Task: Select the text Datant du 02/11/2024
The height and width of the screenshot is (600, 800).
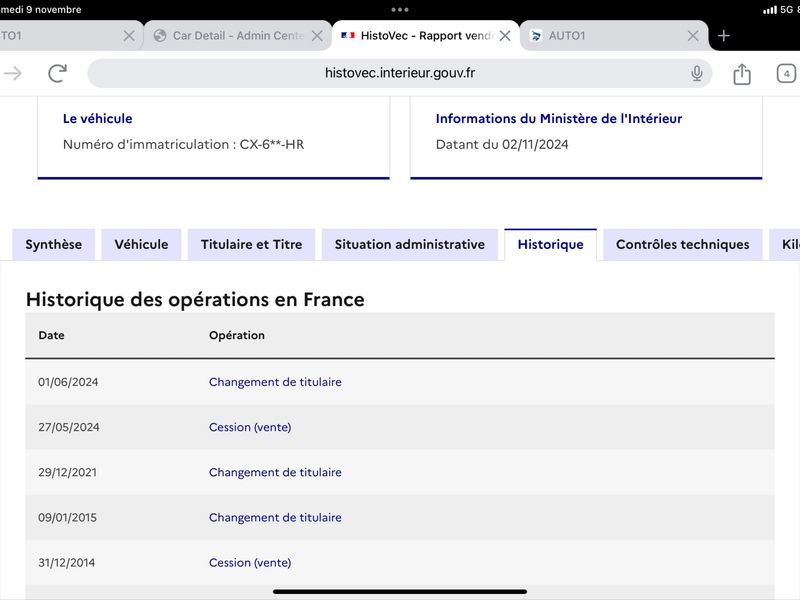Action: pyautogui.click(x=502, y=144)
